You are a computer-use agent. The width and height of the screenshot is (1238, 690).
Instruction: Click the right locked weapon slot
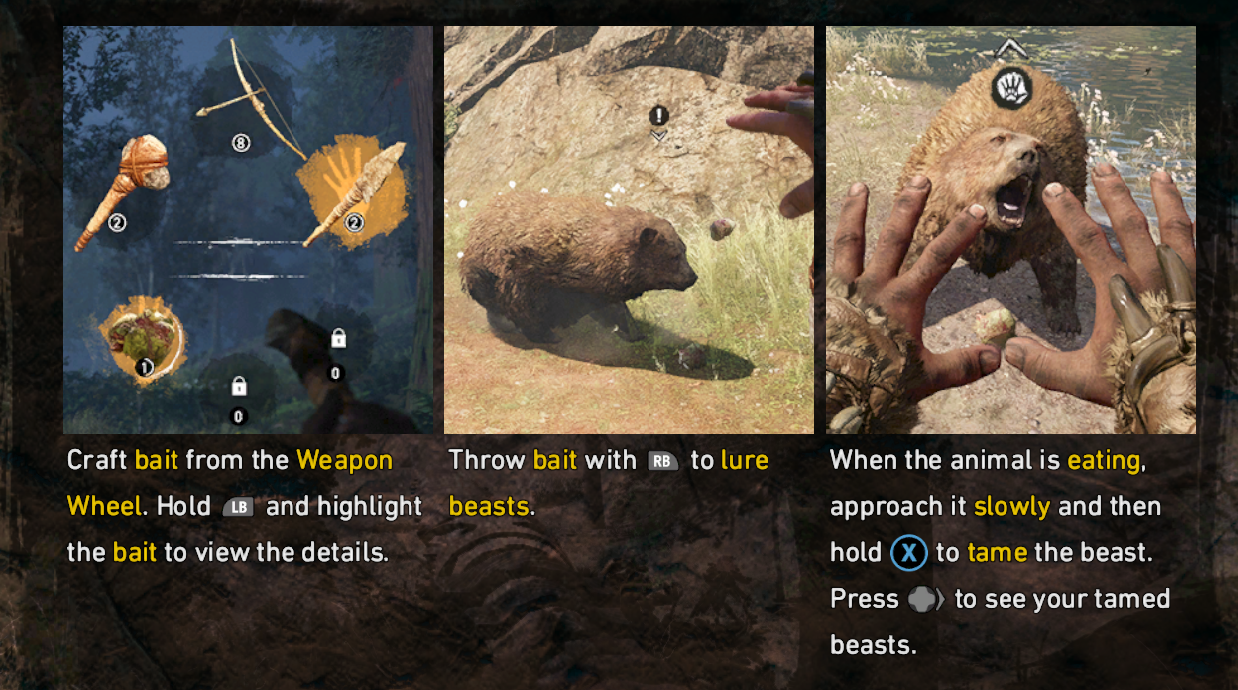[x=338, y=340]
